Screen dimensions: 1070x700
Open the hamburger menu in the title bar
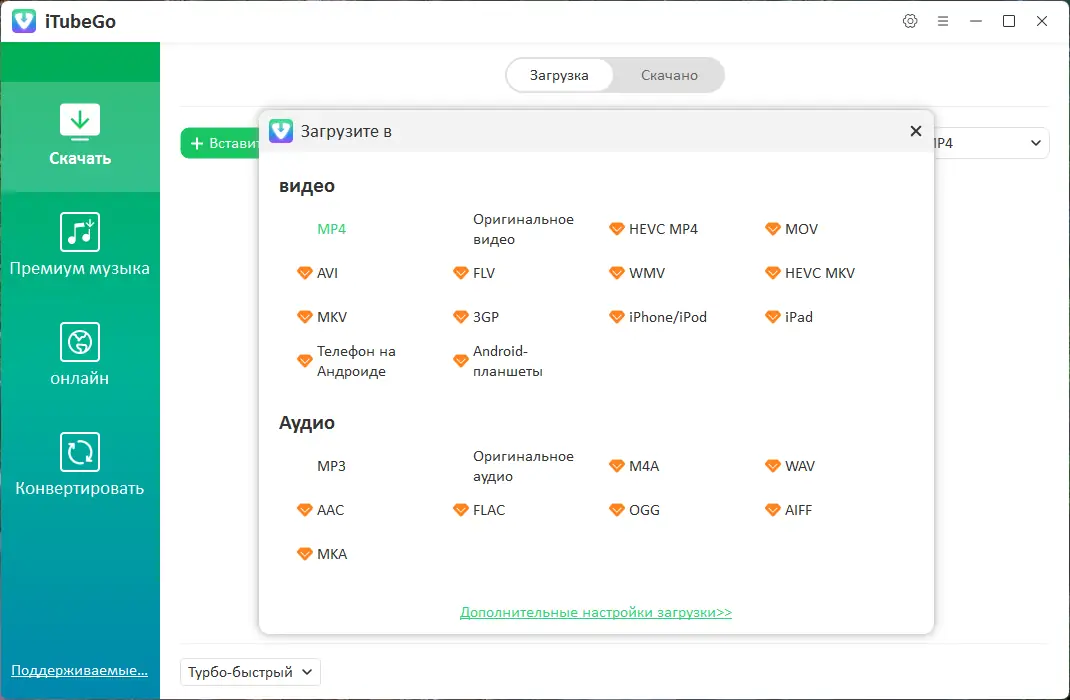pos(943,21)
